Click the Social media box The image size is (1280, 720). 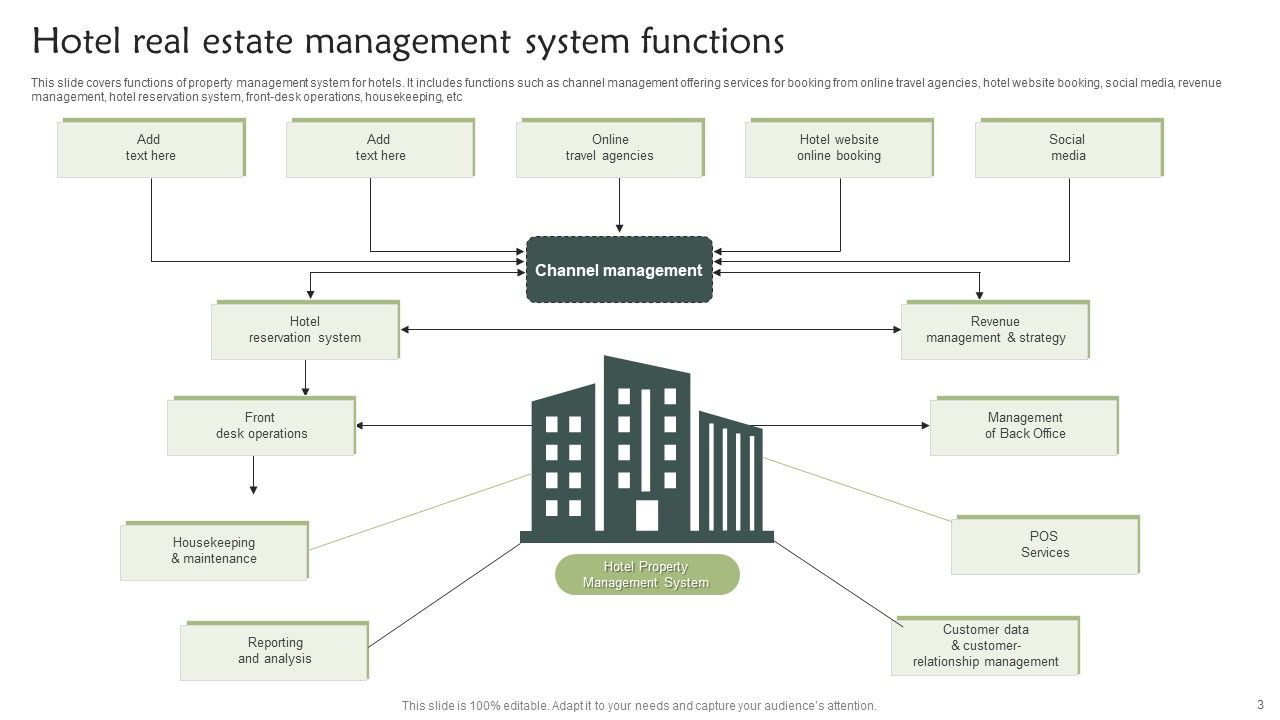(1069, 148)
